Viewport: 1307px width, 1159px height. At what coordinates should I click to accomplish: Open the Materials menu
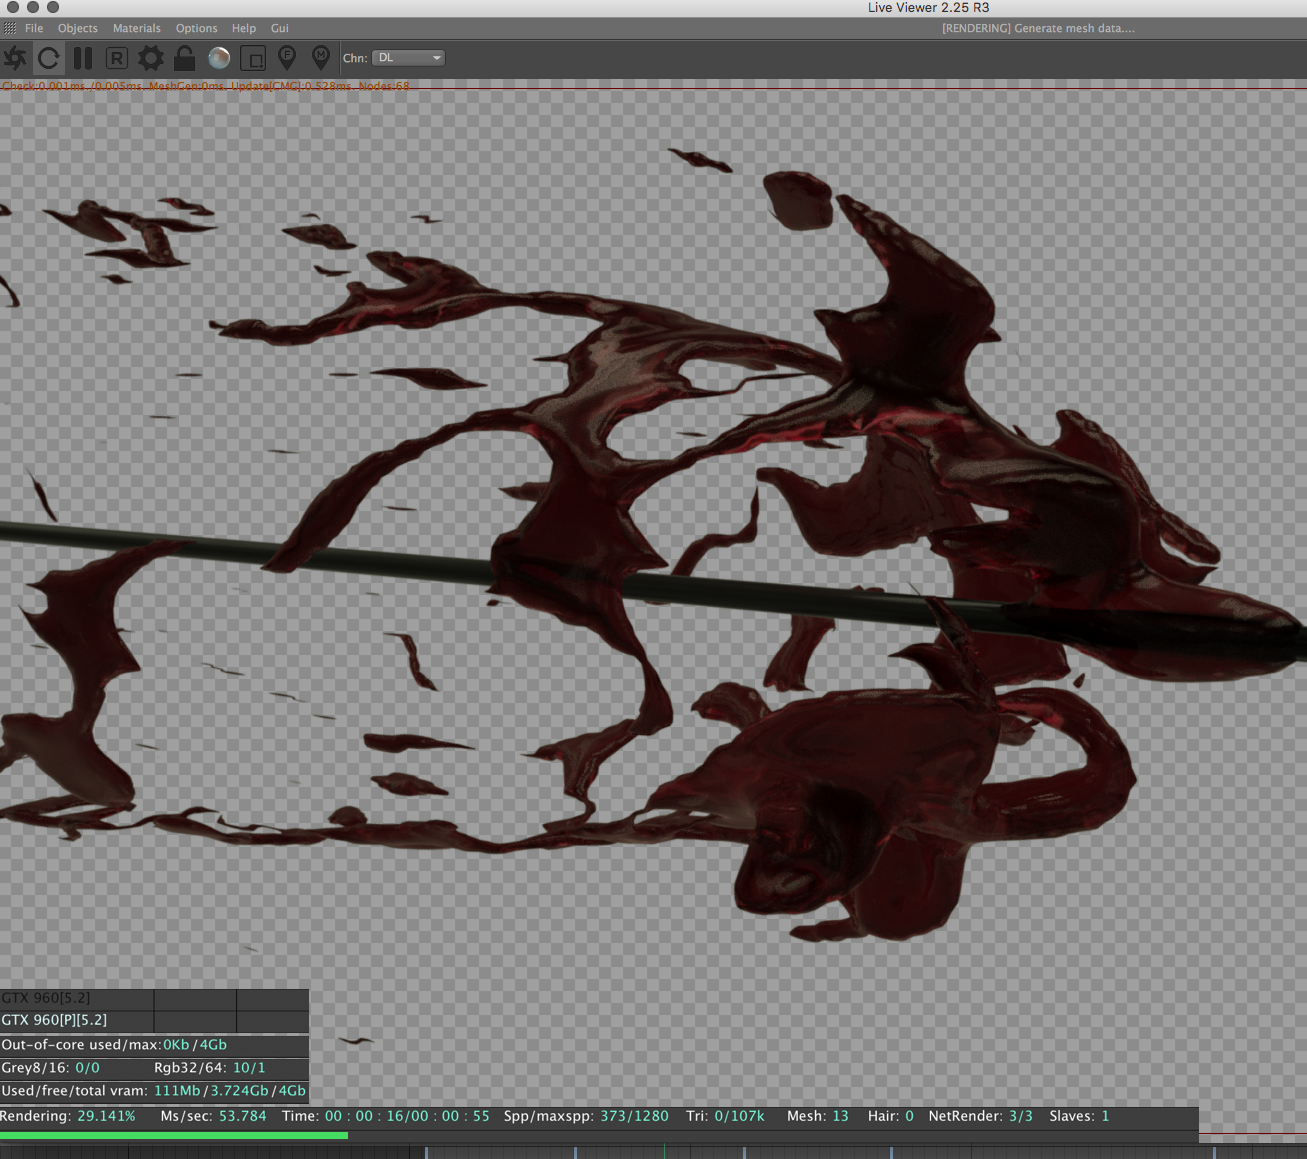(137, 28)
